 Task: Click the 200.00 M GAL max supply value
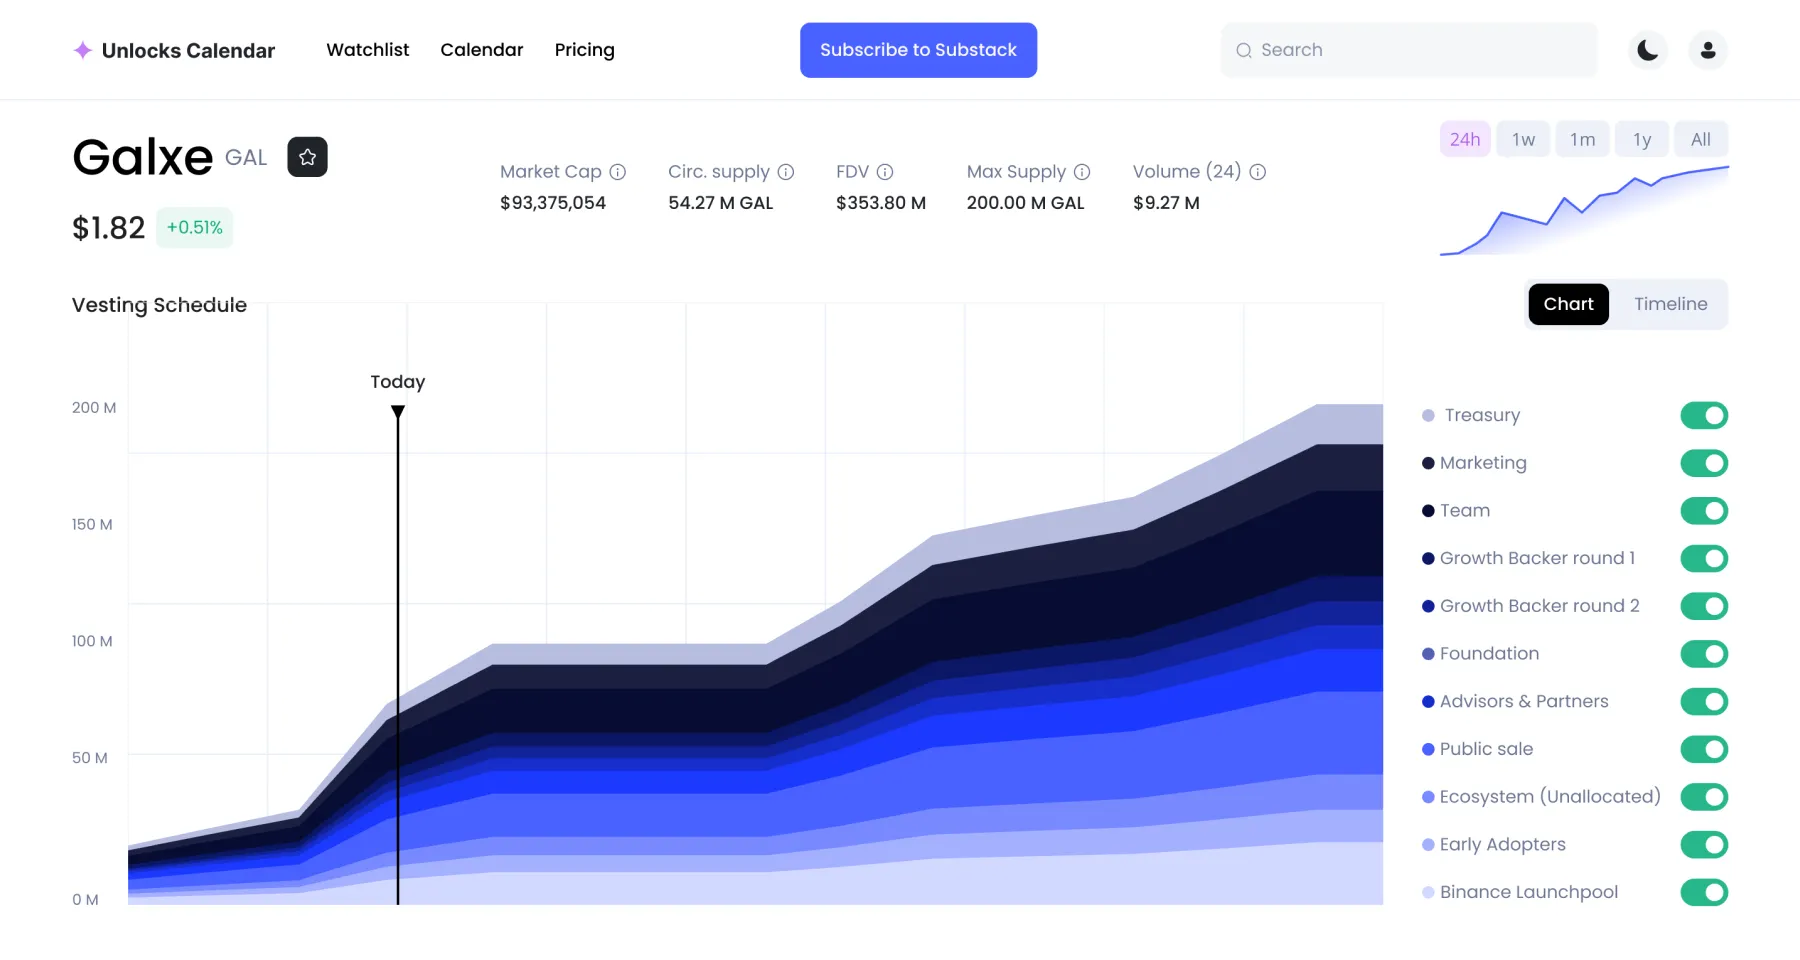(x=1026, y=203)
